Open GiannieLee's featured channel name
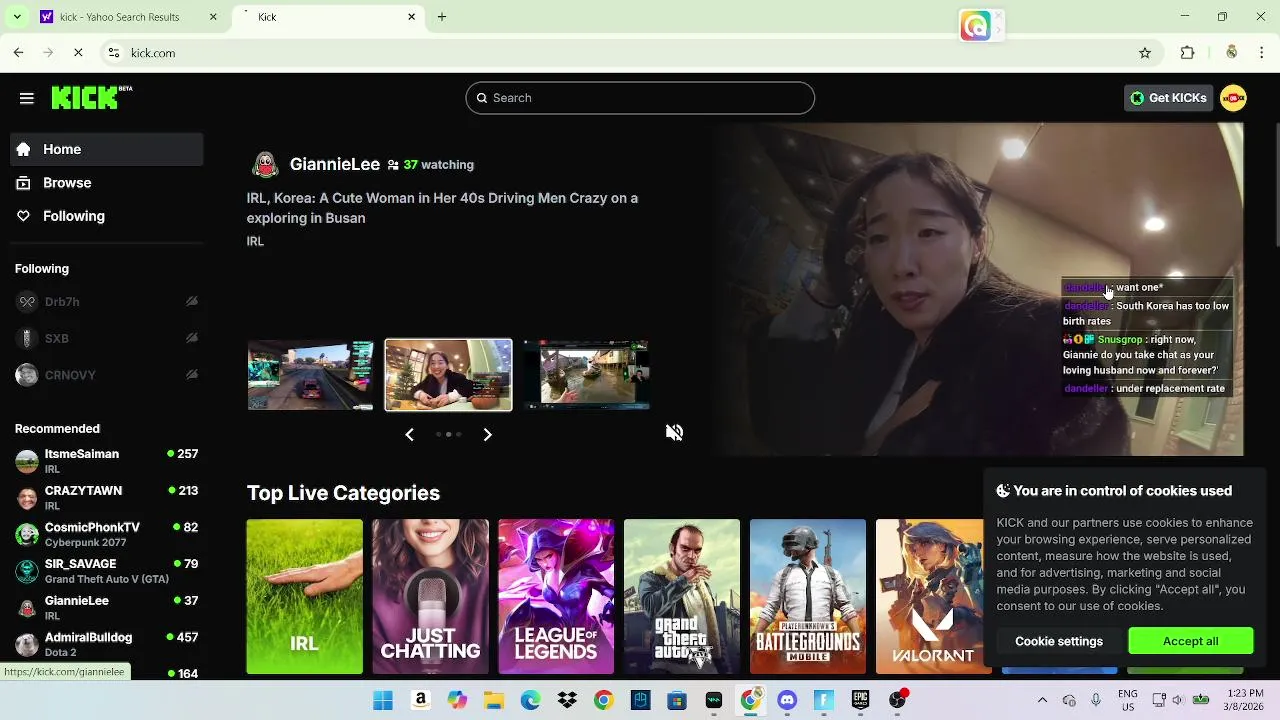 [x=335, y=164]
